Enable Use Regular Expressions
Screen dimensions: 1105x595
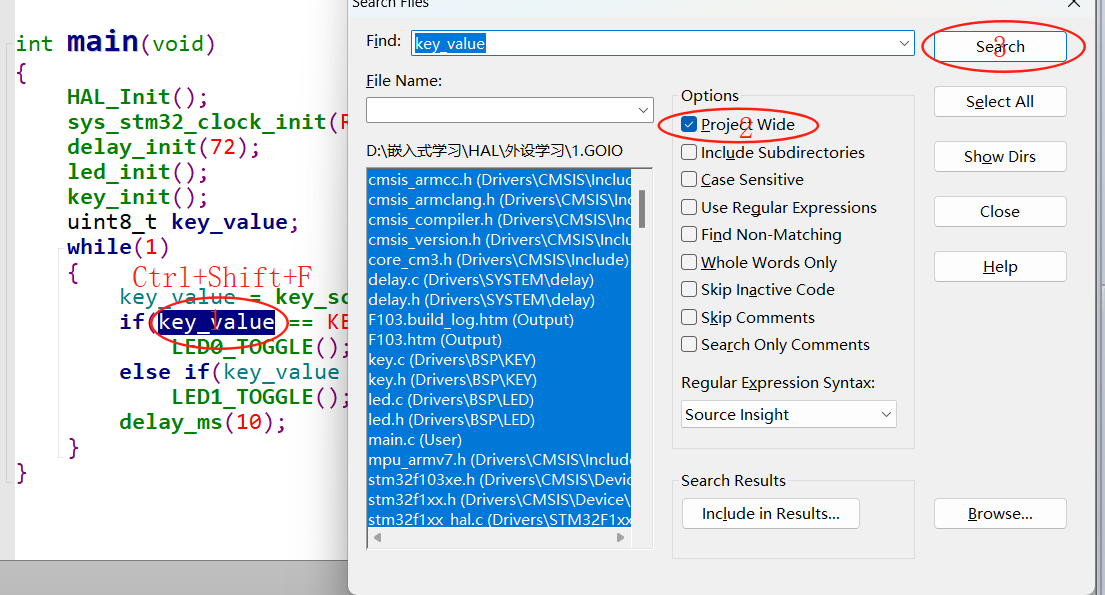[x=689, y=207]
